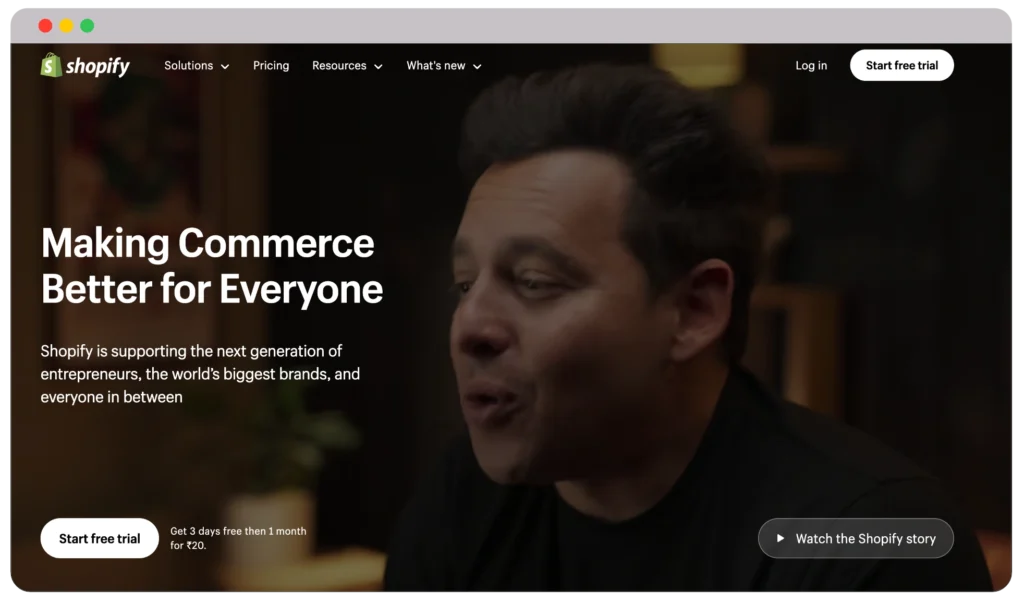
Task: Click Start free trial in the header
Action: [901, 64]
